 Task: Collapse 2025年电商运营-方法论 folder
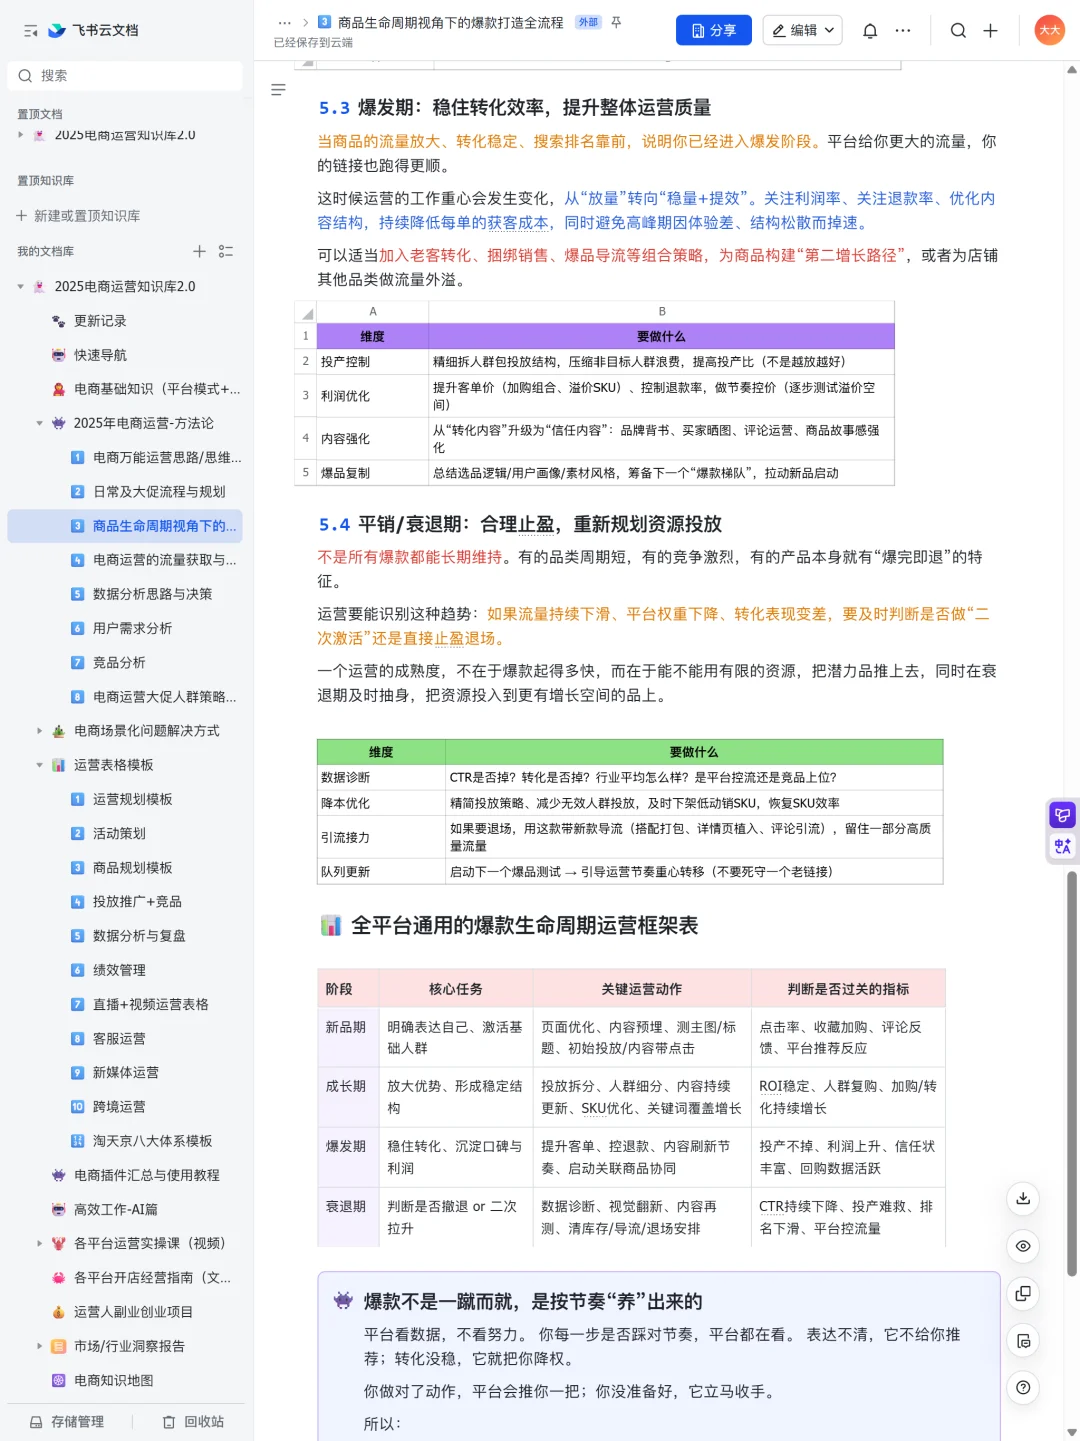pos(40,424)
